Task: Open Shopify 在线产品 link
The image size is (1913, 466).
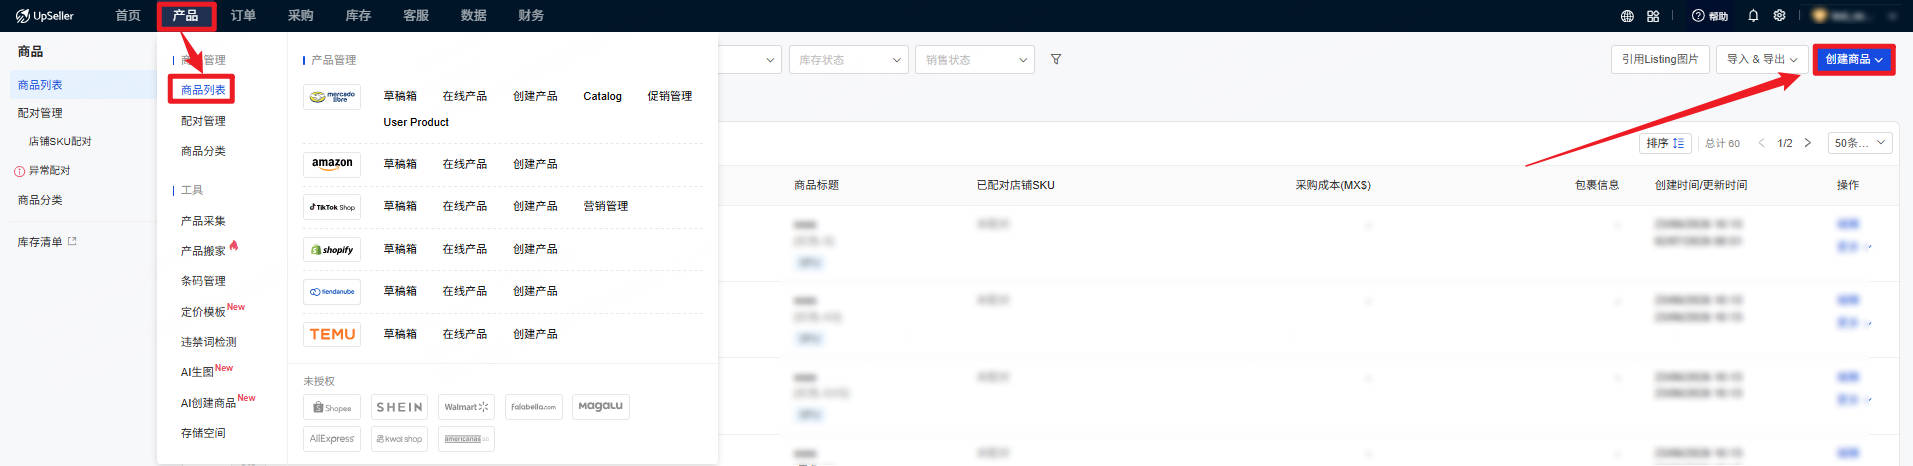Action: click(x=465, y=249)
